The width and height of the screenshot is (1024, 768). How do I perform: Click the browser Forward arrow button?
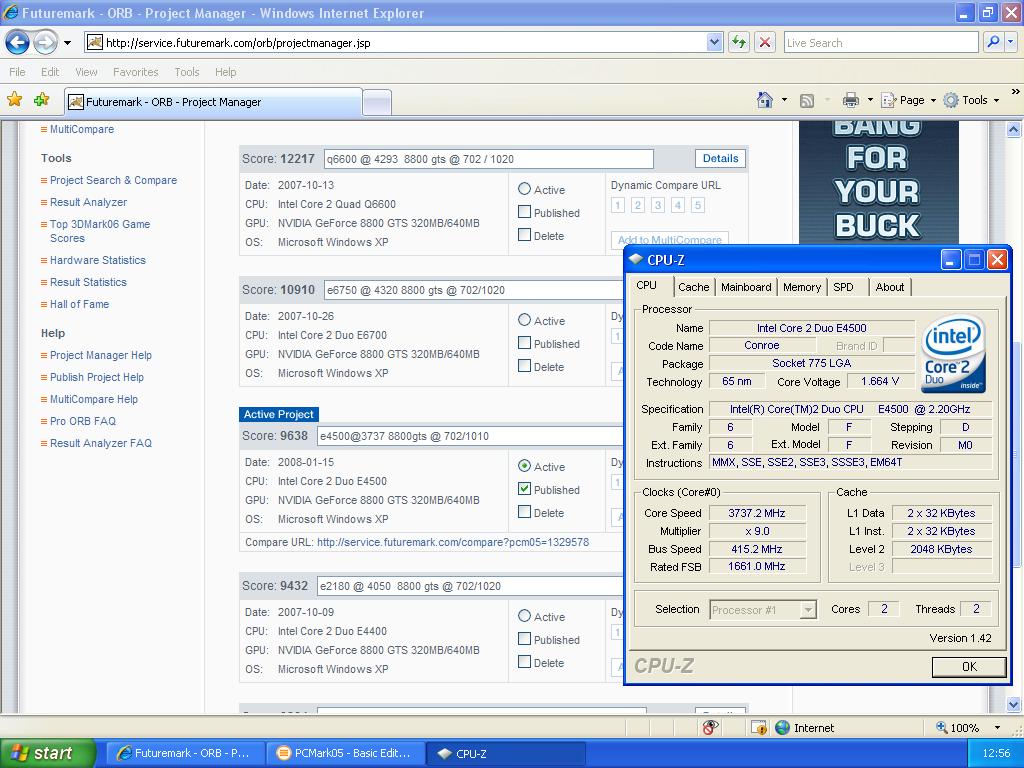tap(45, 43)
